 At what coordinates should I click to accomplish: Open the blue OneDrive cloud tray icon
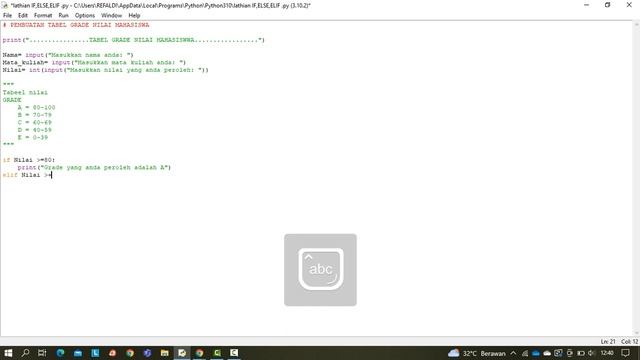pyautogui.click(x=536, y=353)
